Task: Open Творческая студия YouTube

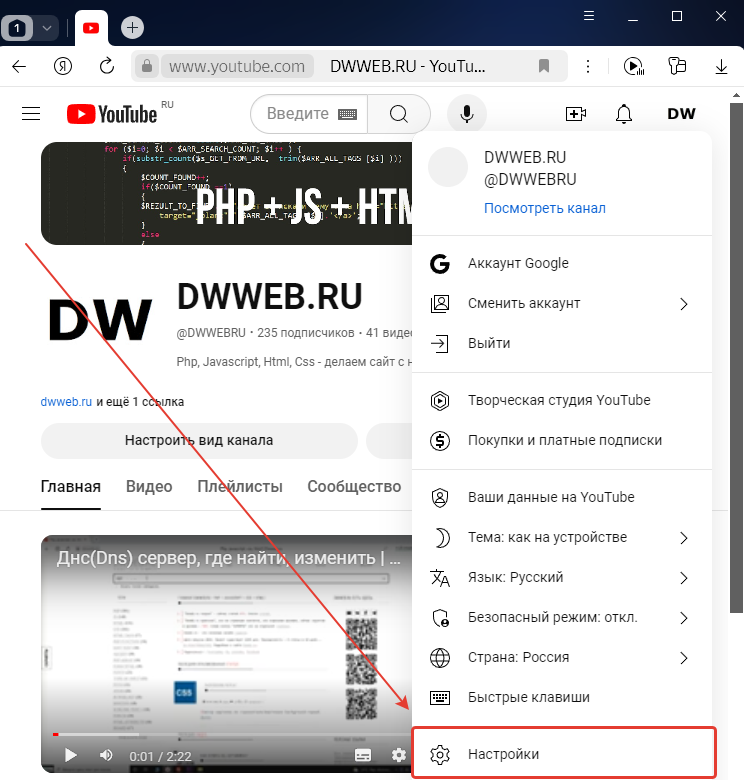Action: [562, 400]
